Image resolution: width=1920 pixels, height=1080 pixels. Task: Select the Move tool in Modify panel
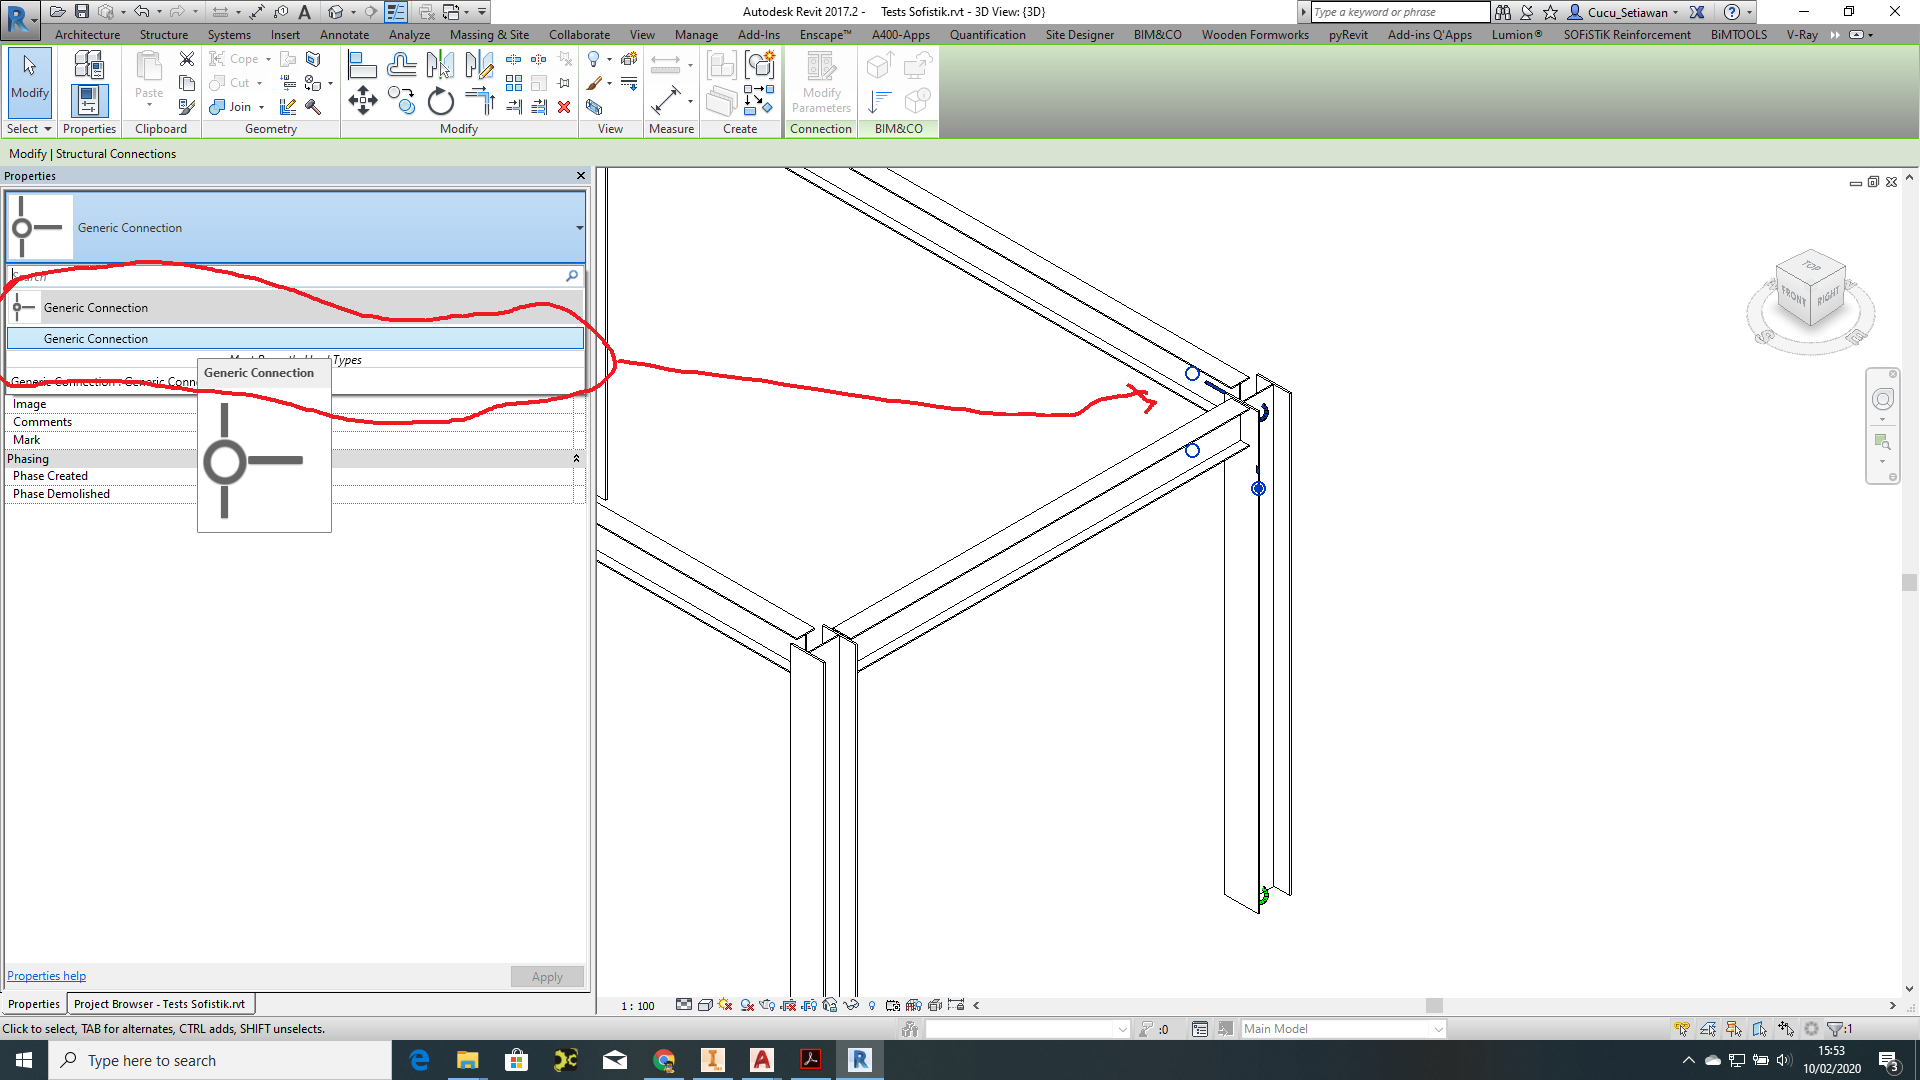tap(363, 100)
